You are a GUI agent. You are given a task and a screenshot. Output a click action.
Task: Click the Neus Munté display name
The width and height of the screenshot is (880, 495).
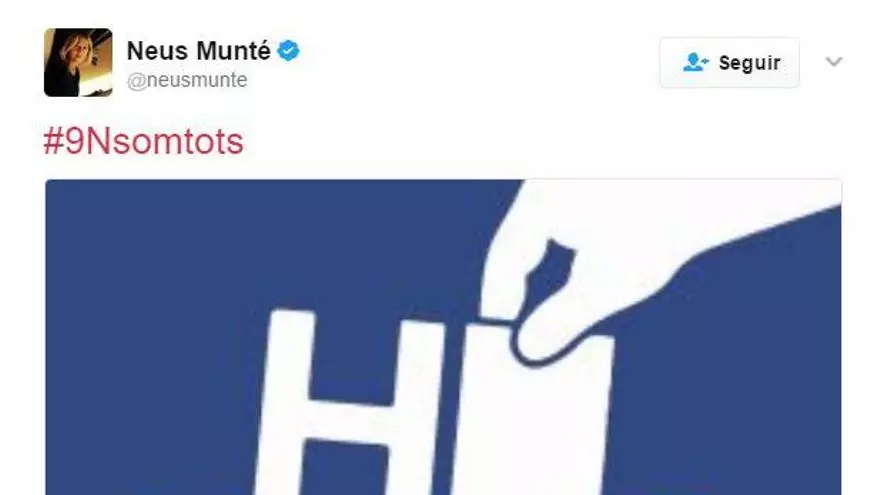[199, 51]
